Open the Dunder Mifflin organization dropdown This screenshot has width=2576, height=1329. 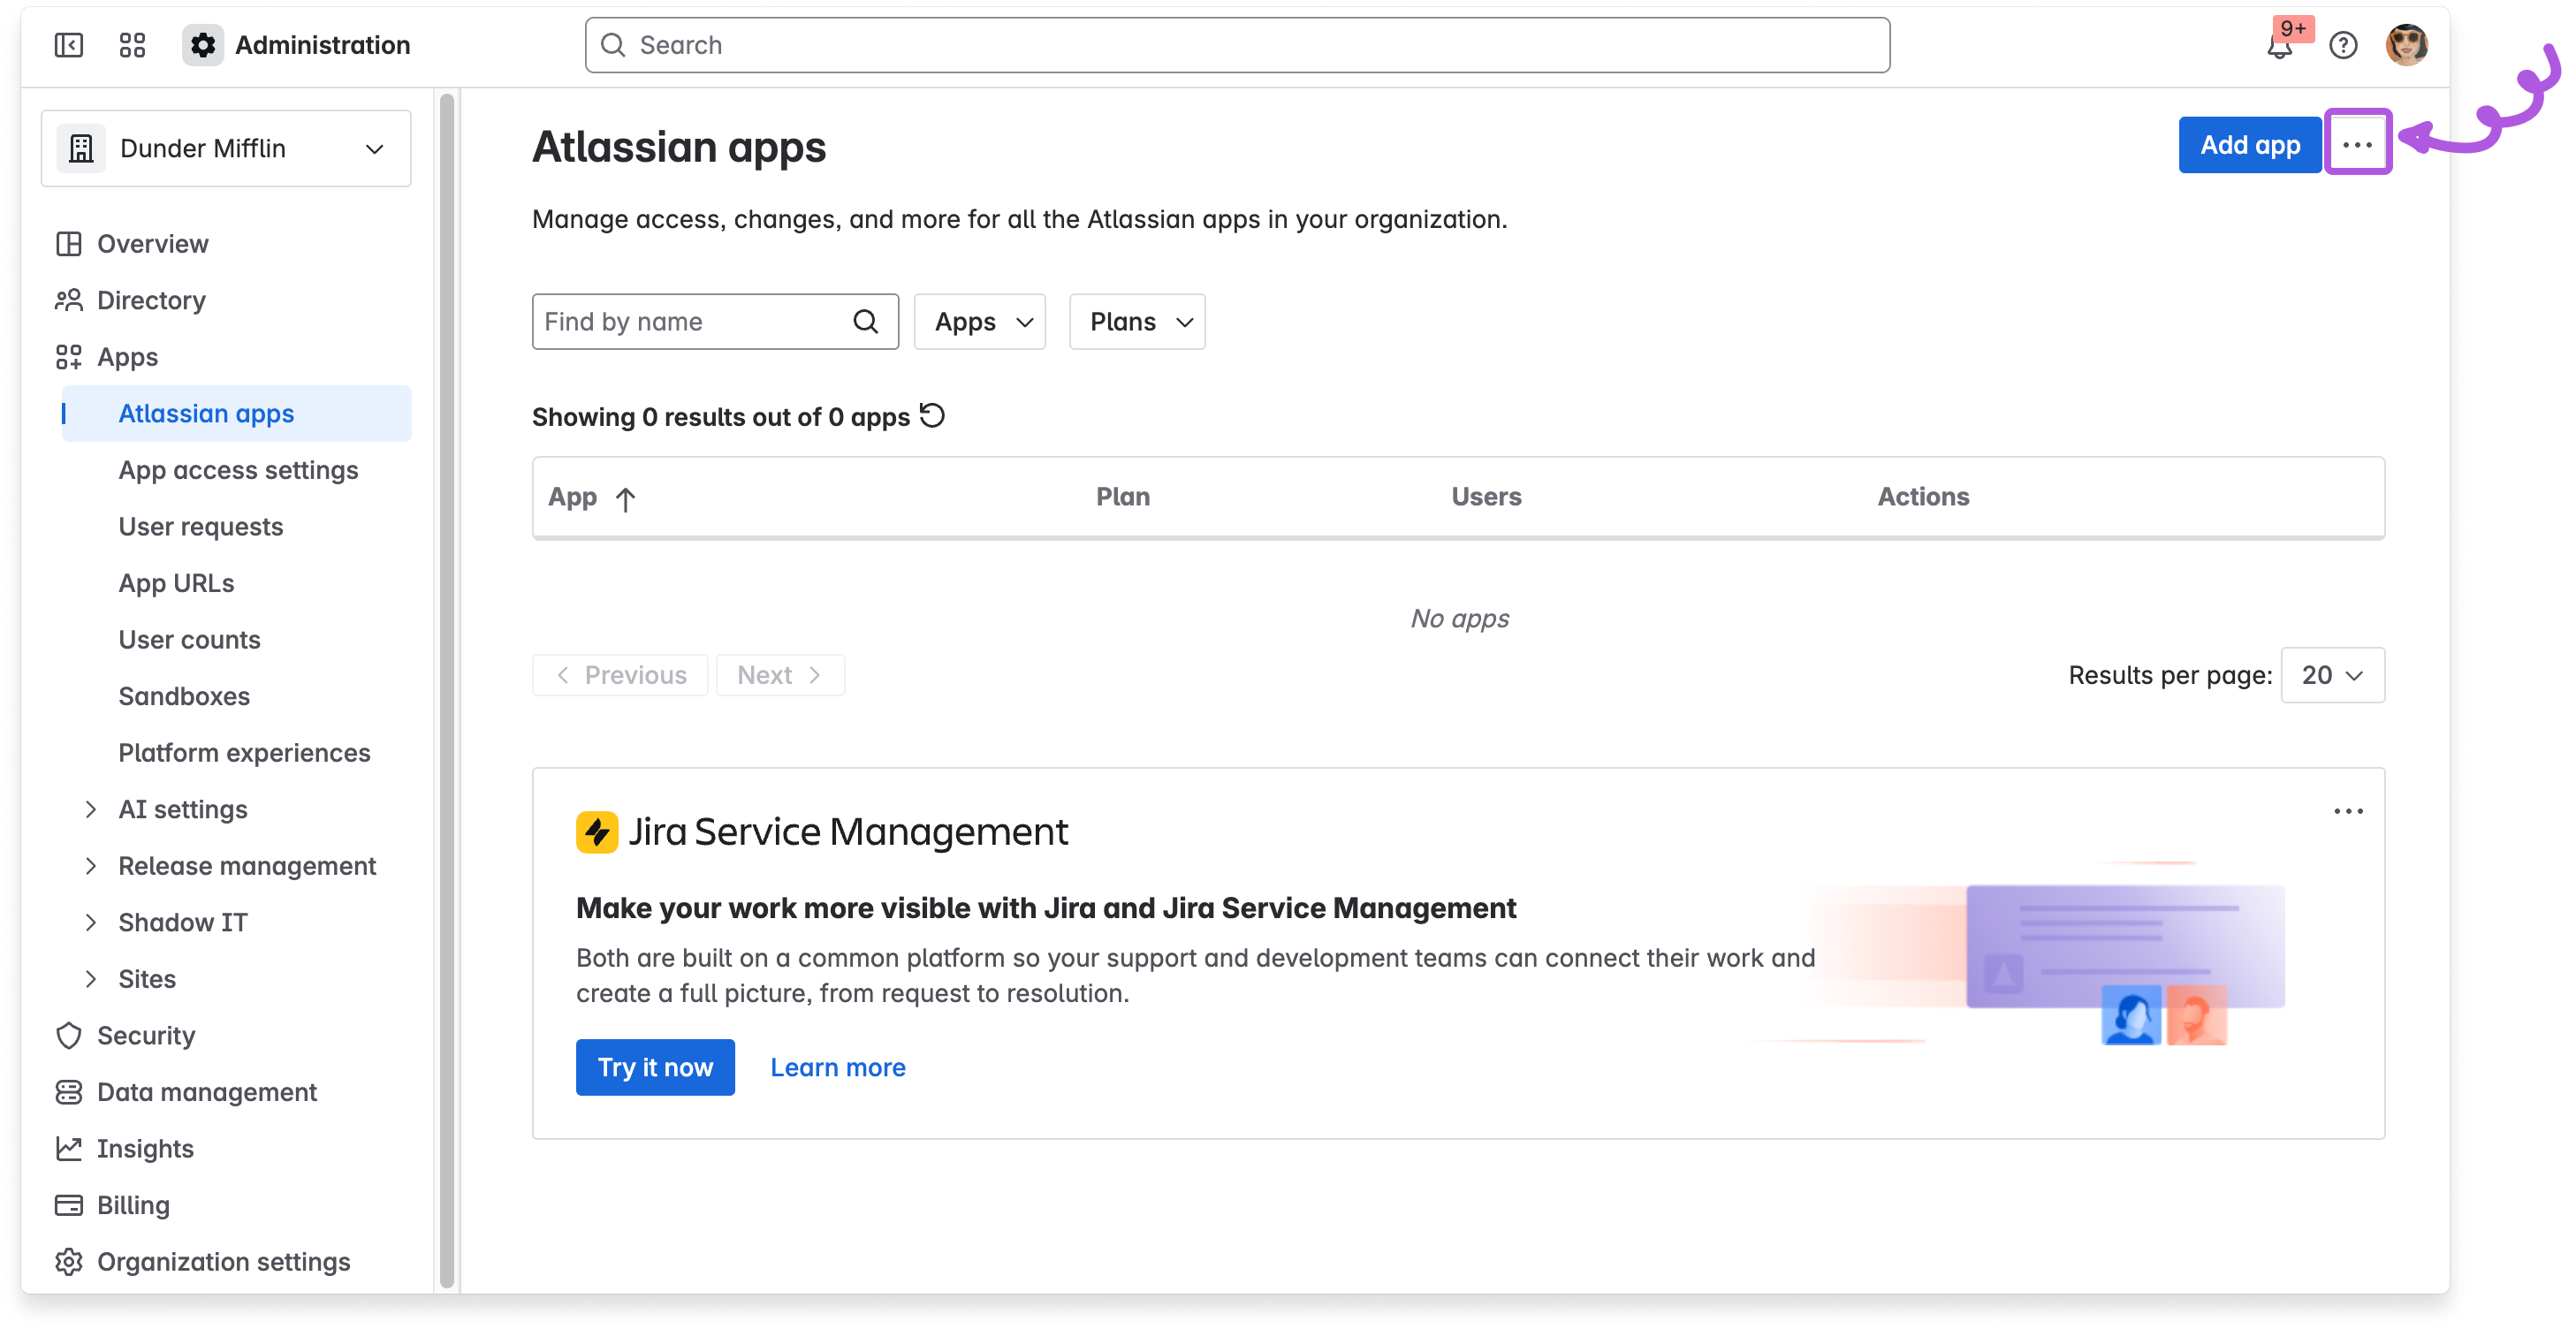pyautogui.click(x=226, y=148)
